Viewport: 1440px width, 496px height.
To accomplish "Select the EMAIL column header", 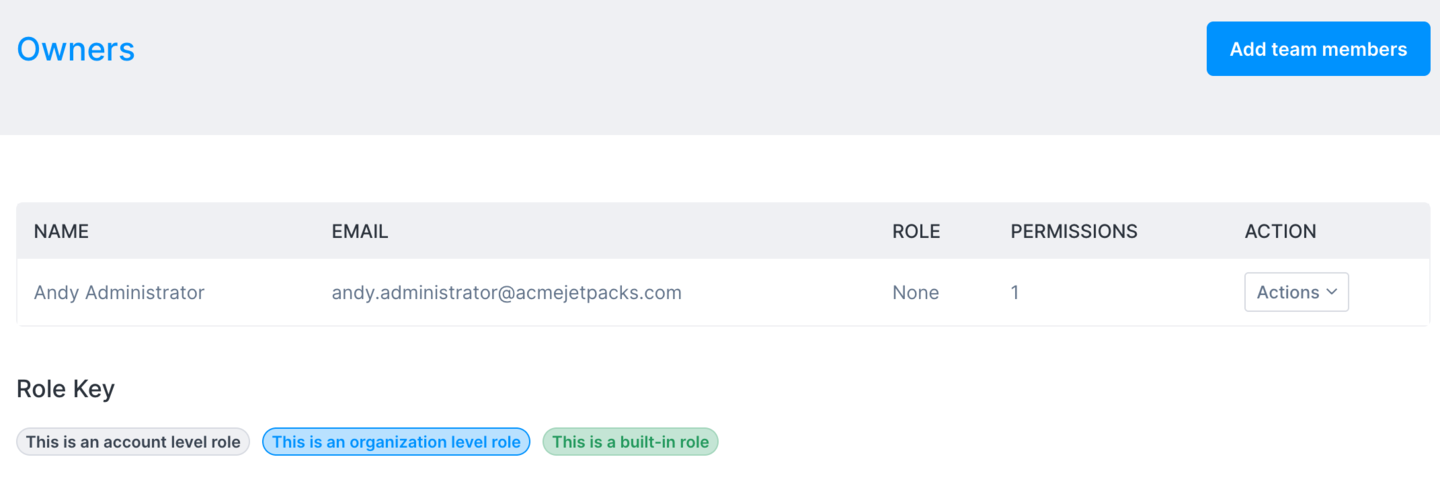I will pos(360,231).
